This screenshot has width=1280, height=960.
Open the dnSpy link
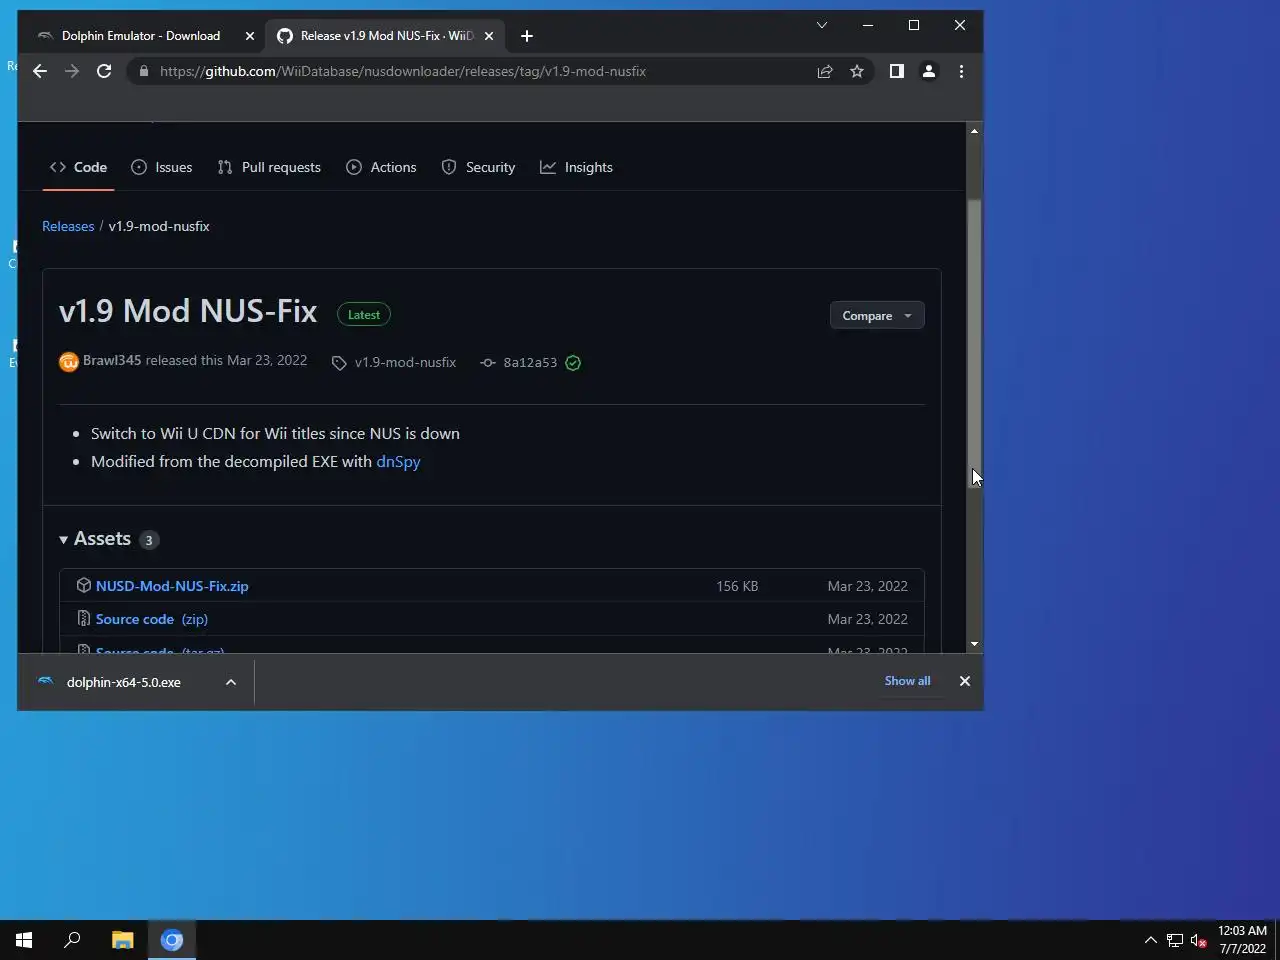(x=398, y=461)
